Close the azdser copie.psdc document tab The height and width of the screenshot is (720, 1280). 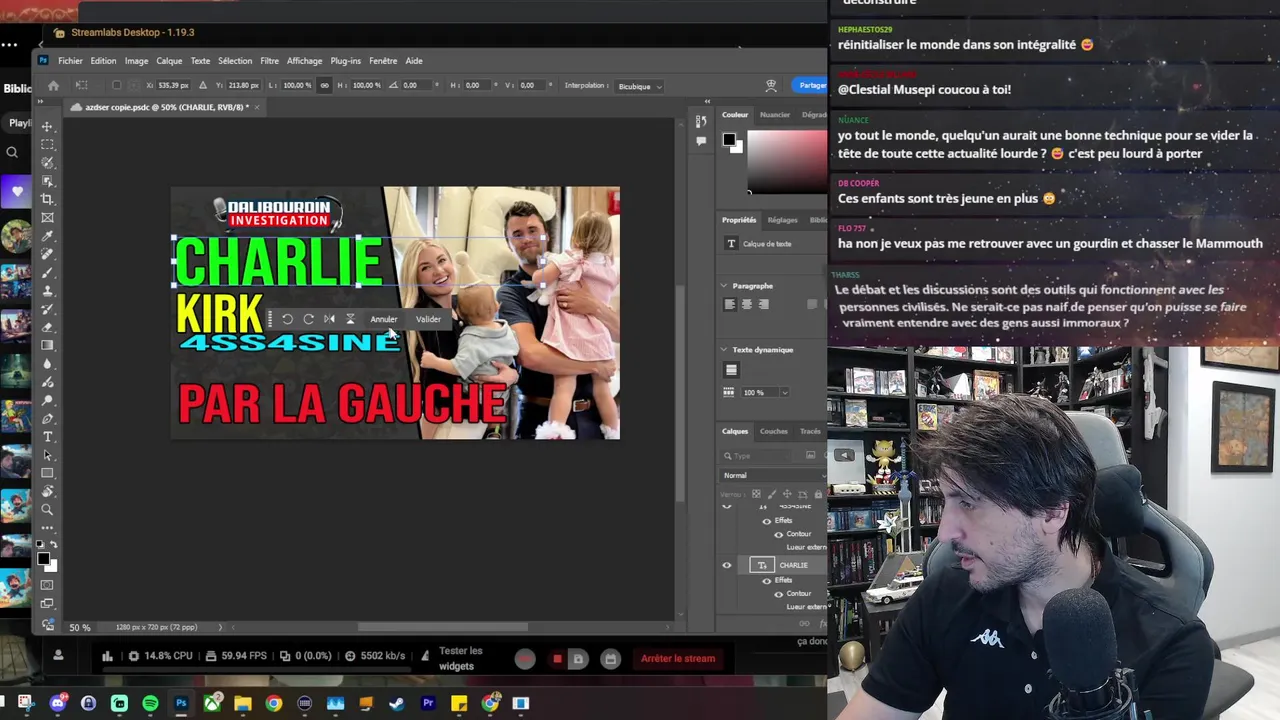tap(257, 107)
